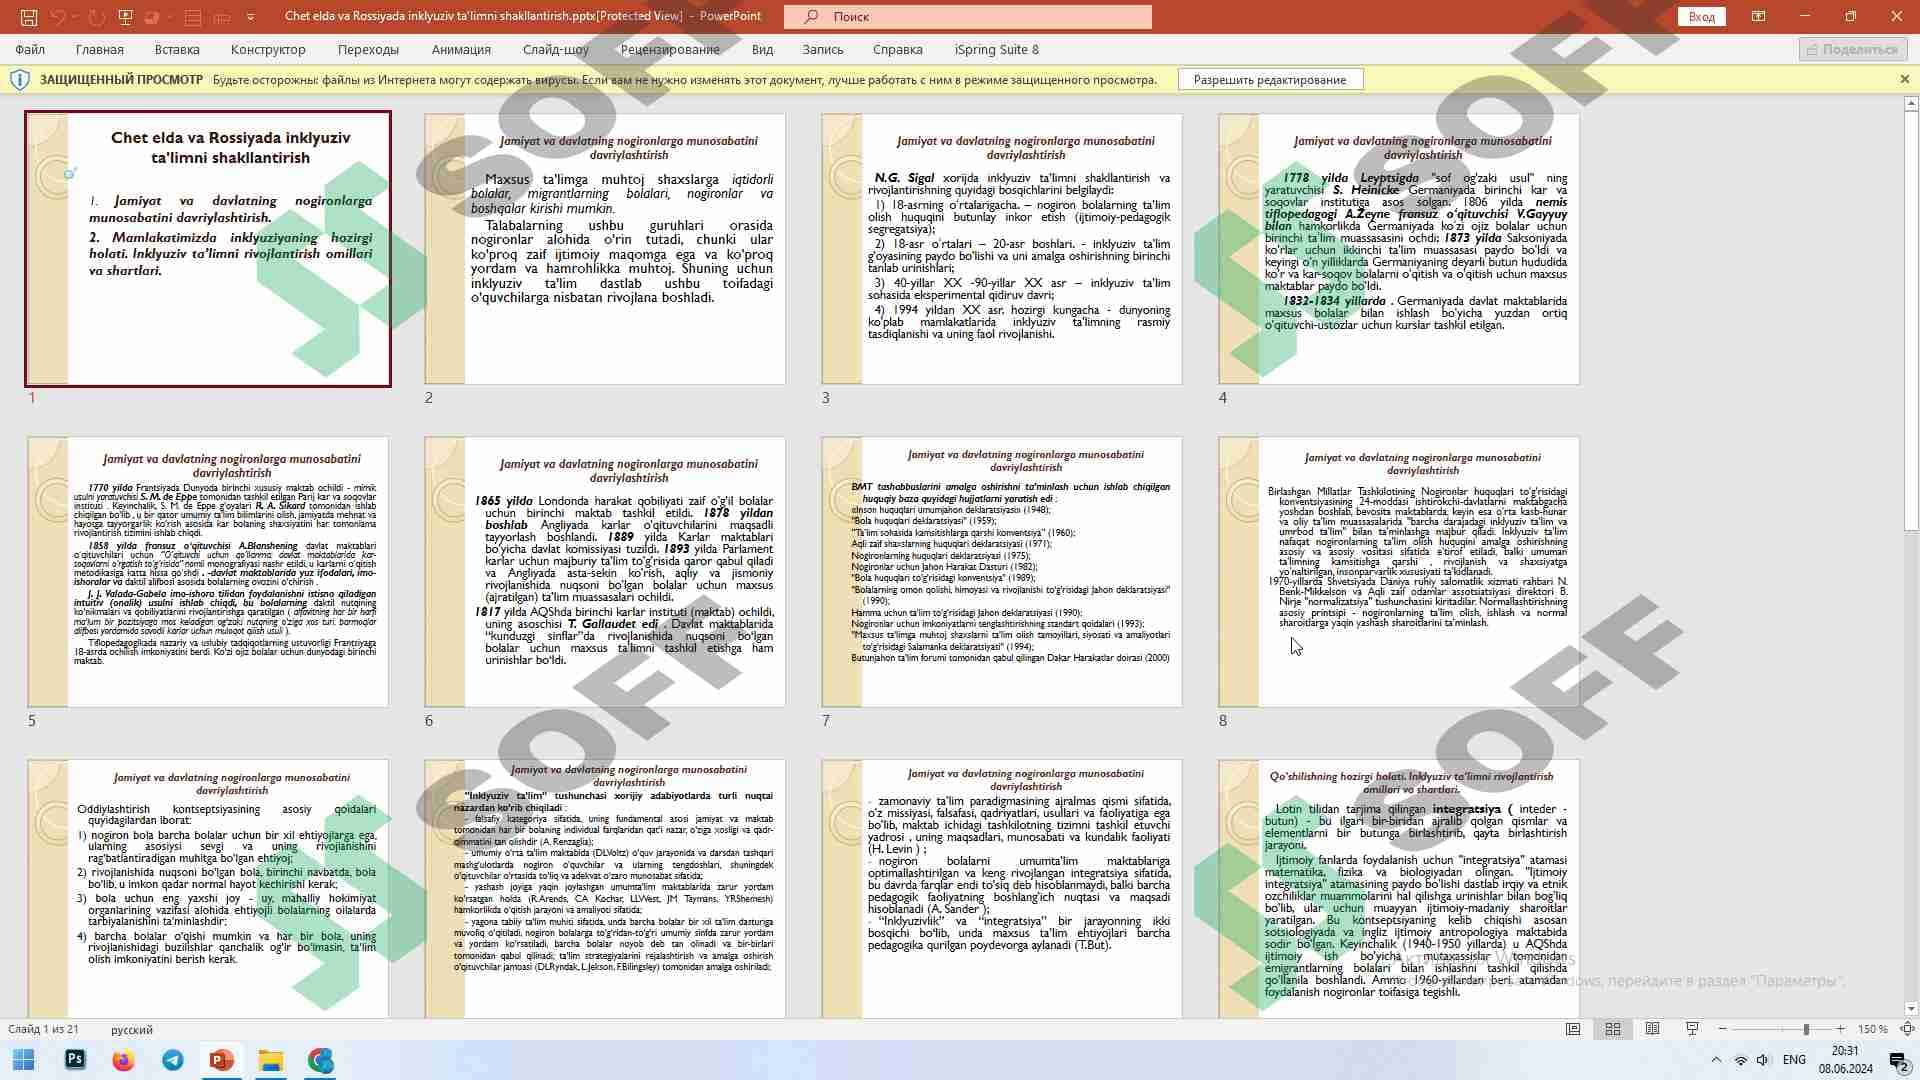Click the zoom slider handle
Image resolution: width=1920 pixels, height=1080 pixels.
pos(1806,1029)
